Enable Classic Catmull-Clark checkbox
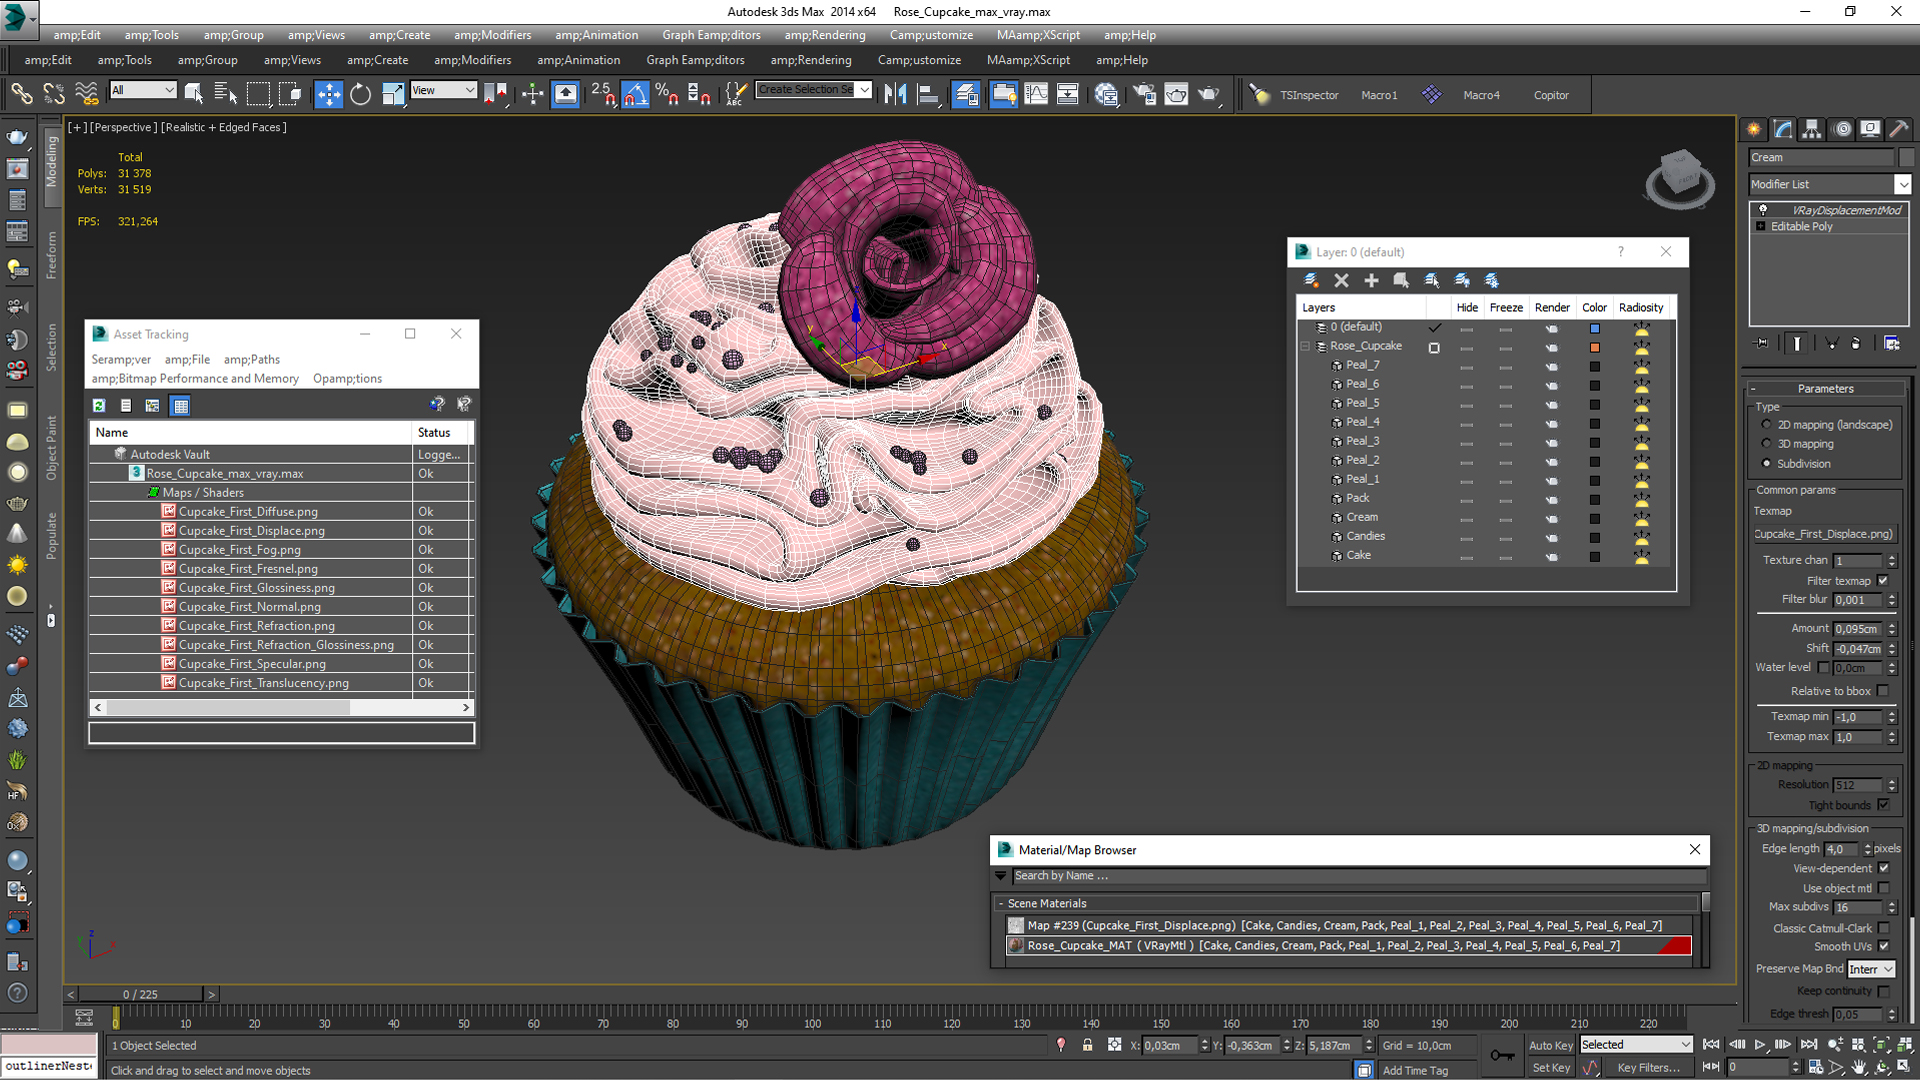 1884,928
